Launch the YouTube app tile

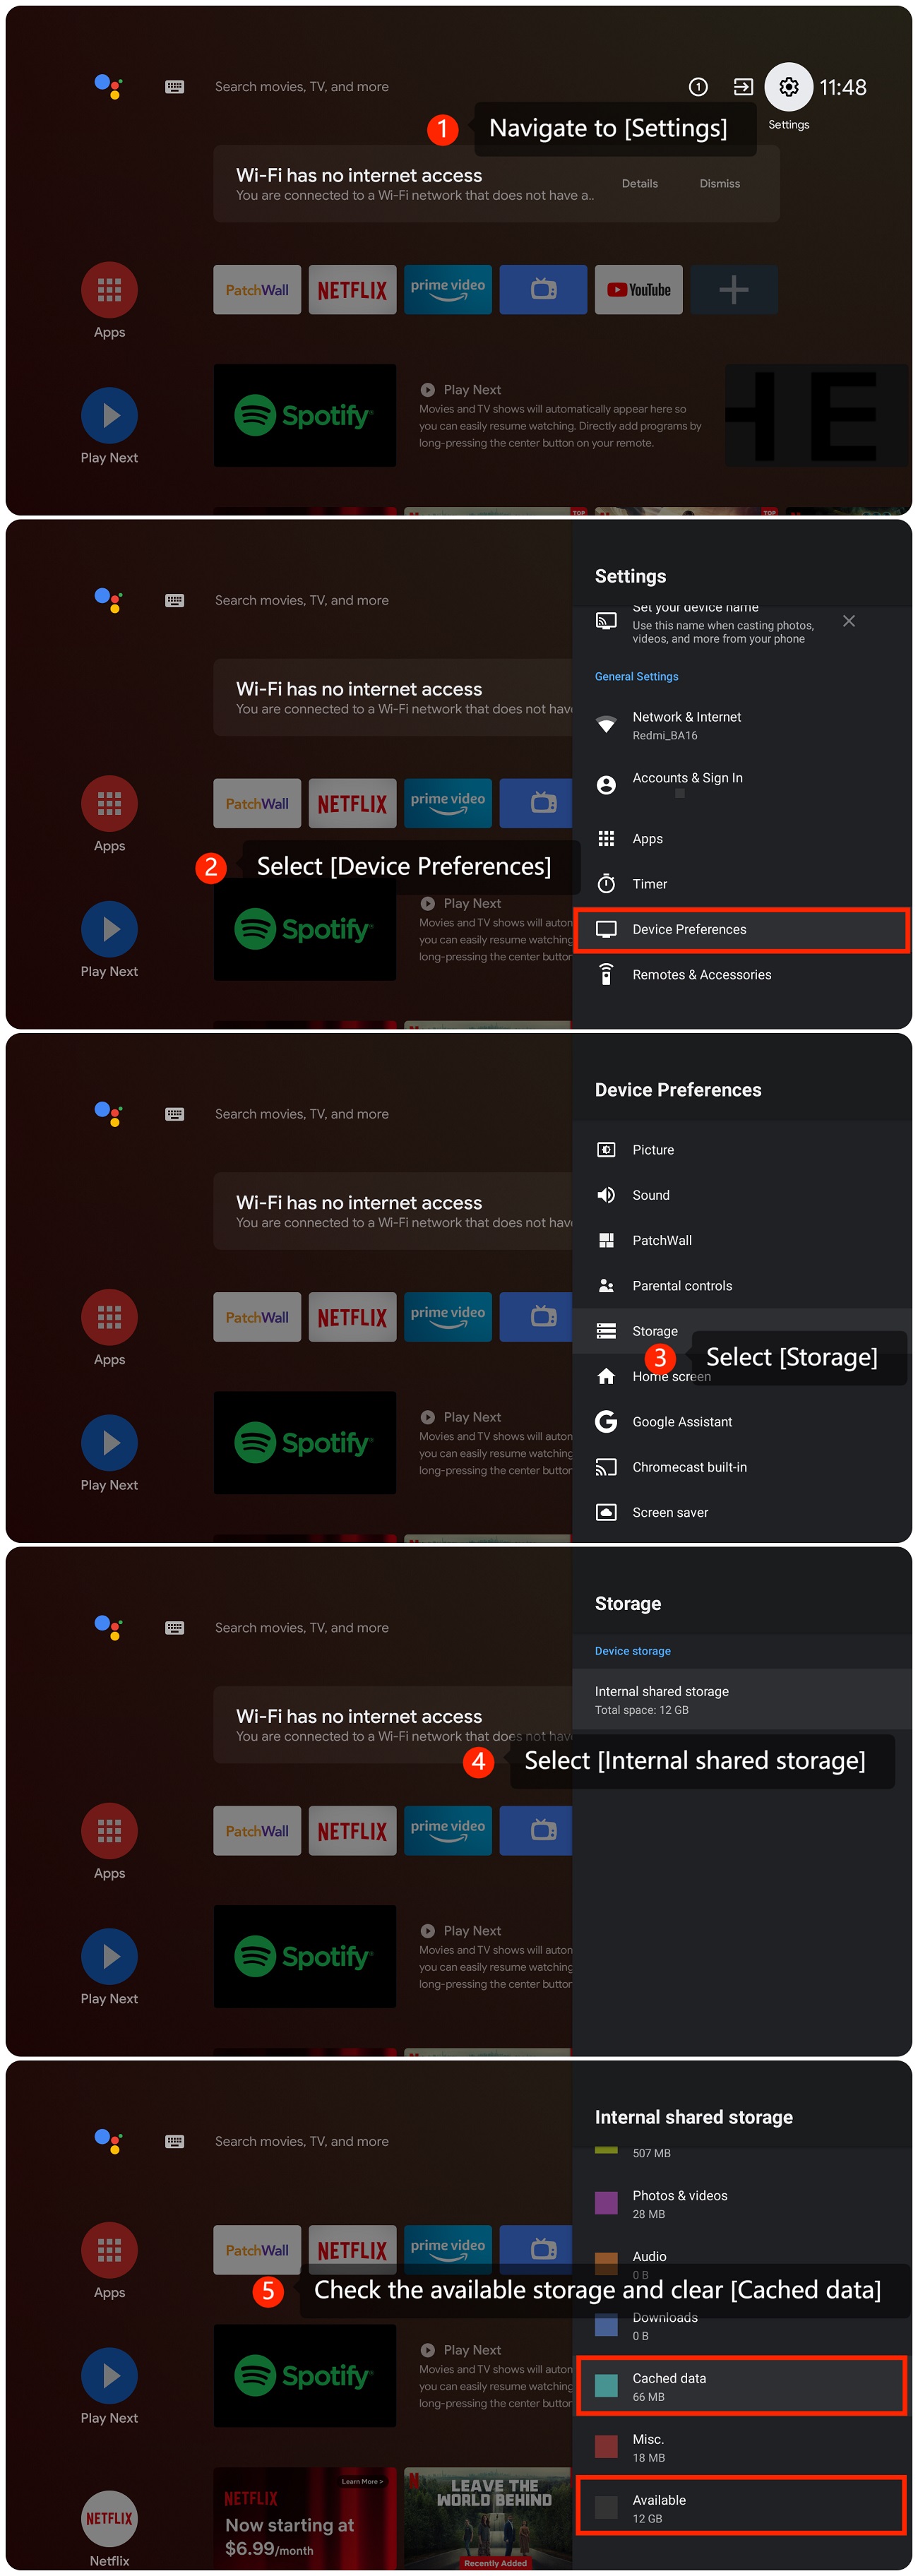coord(638,290)
